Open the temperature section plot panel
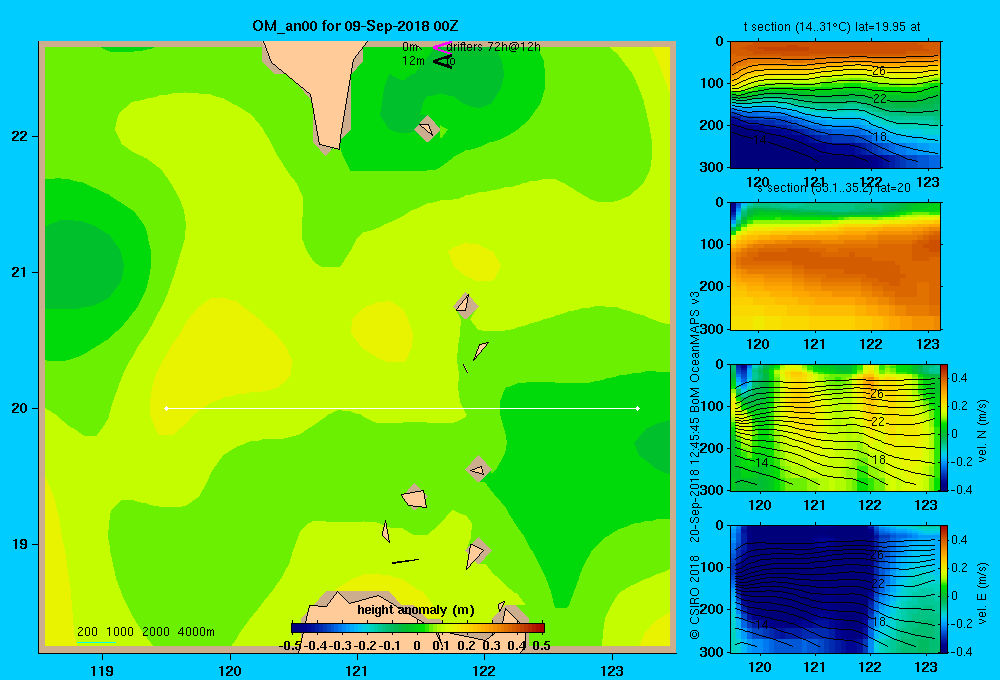Viewport: 1000px width, 680px height. coord(835,104)
